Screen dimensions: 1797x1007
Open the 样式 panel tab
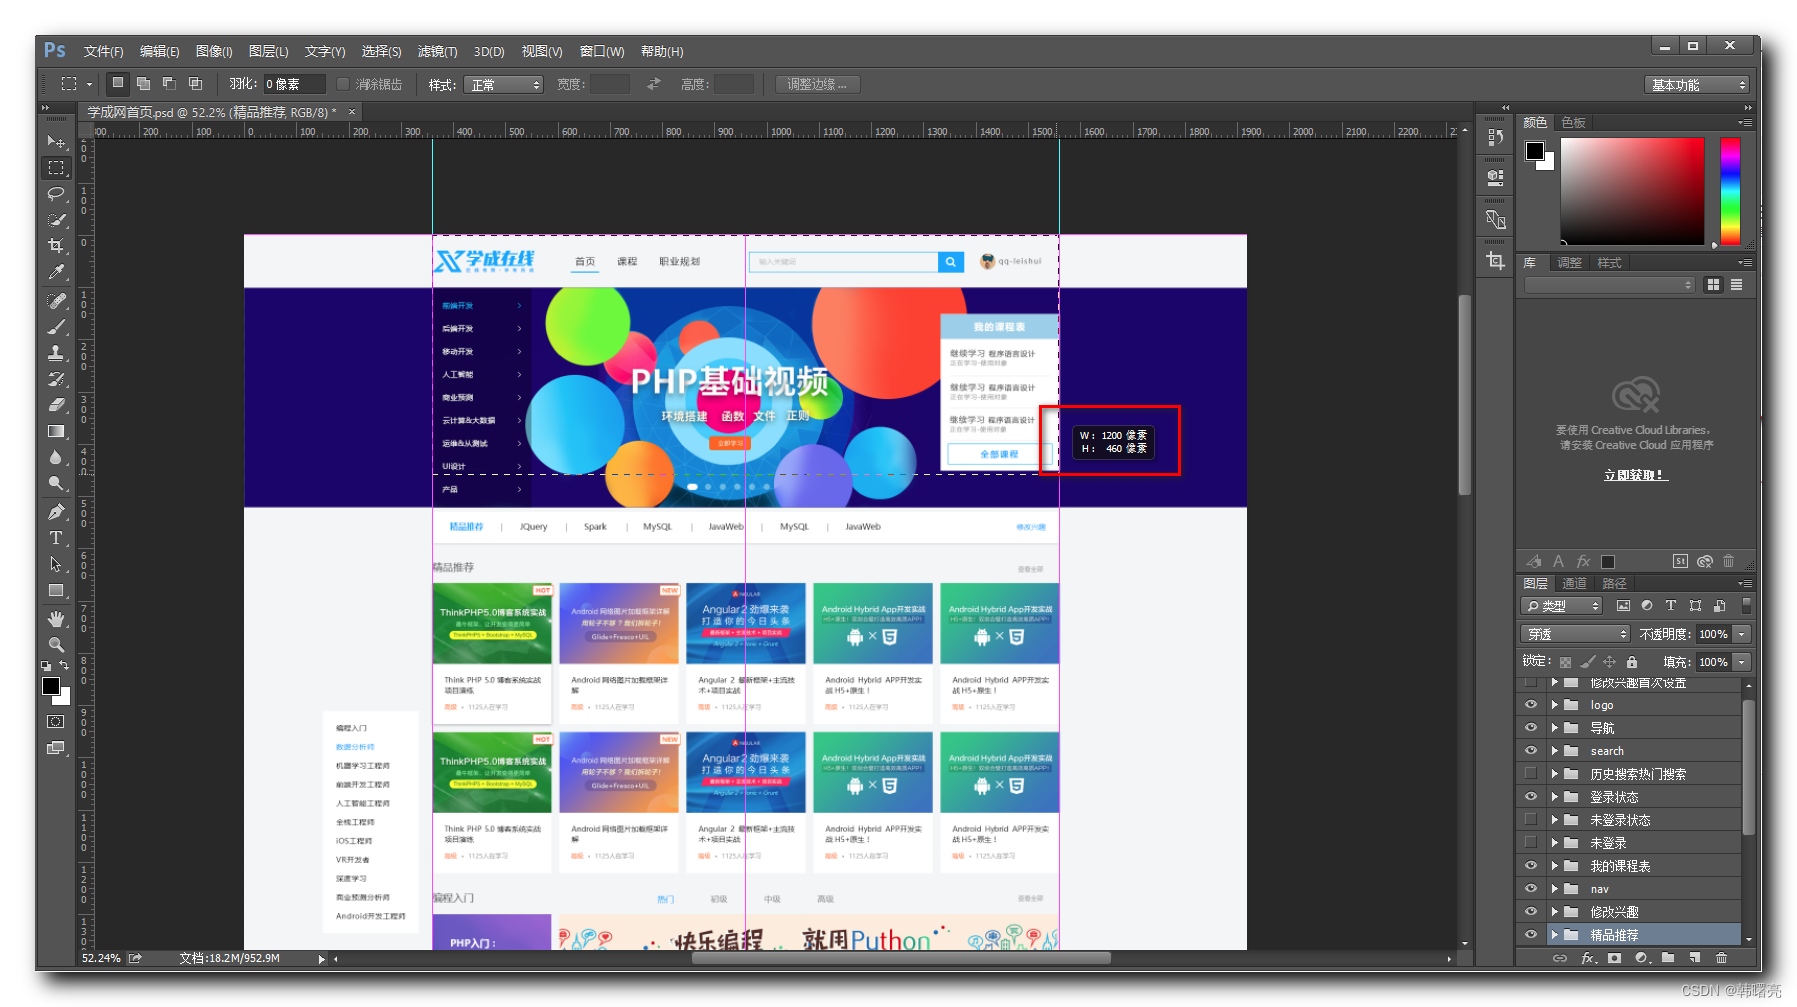(1609, 263)
